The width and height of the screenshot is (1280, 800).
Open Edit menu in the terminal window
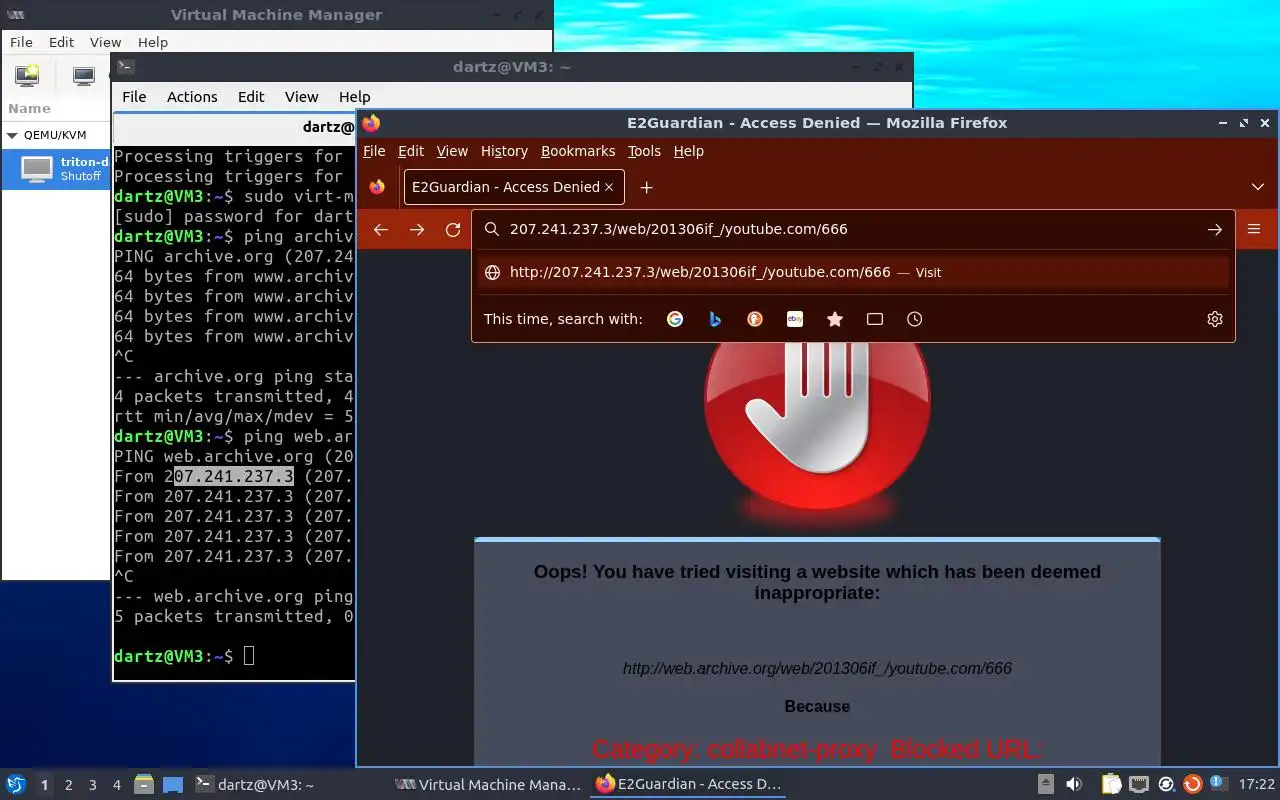click(251, 97)
